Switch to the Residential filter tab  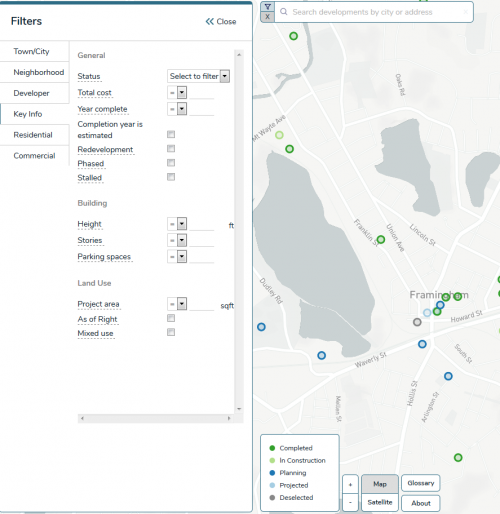click(34, 135)
